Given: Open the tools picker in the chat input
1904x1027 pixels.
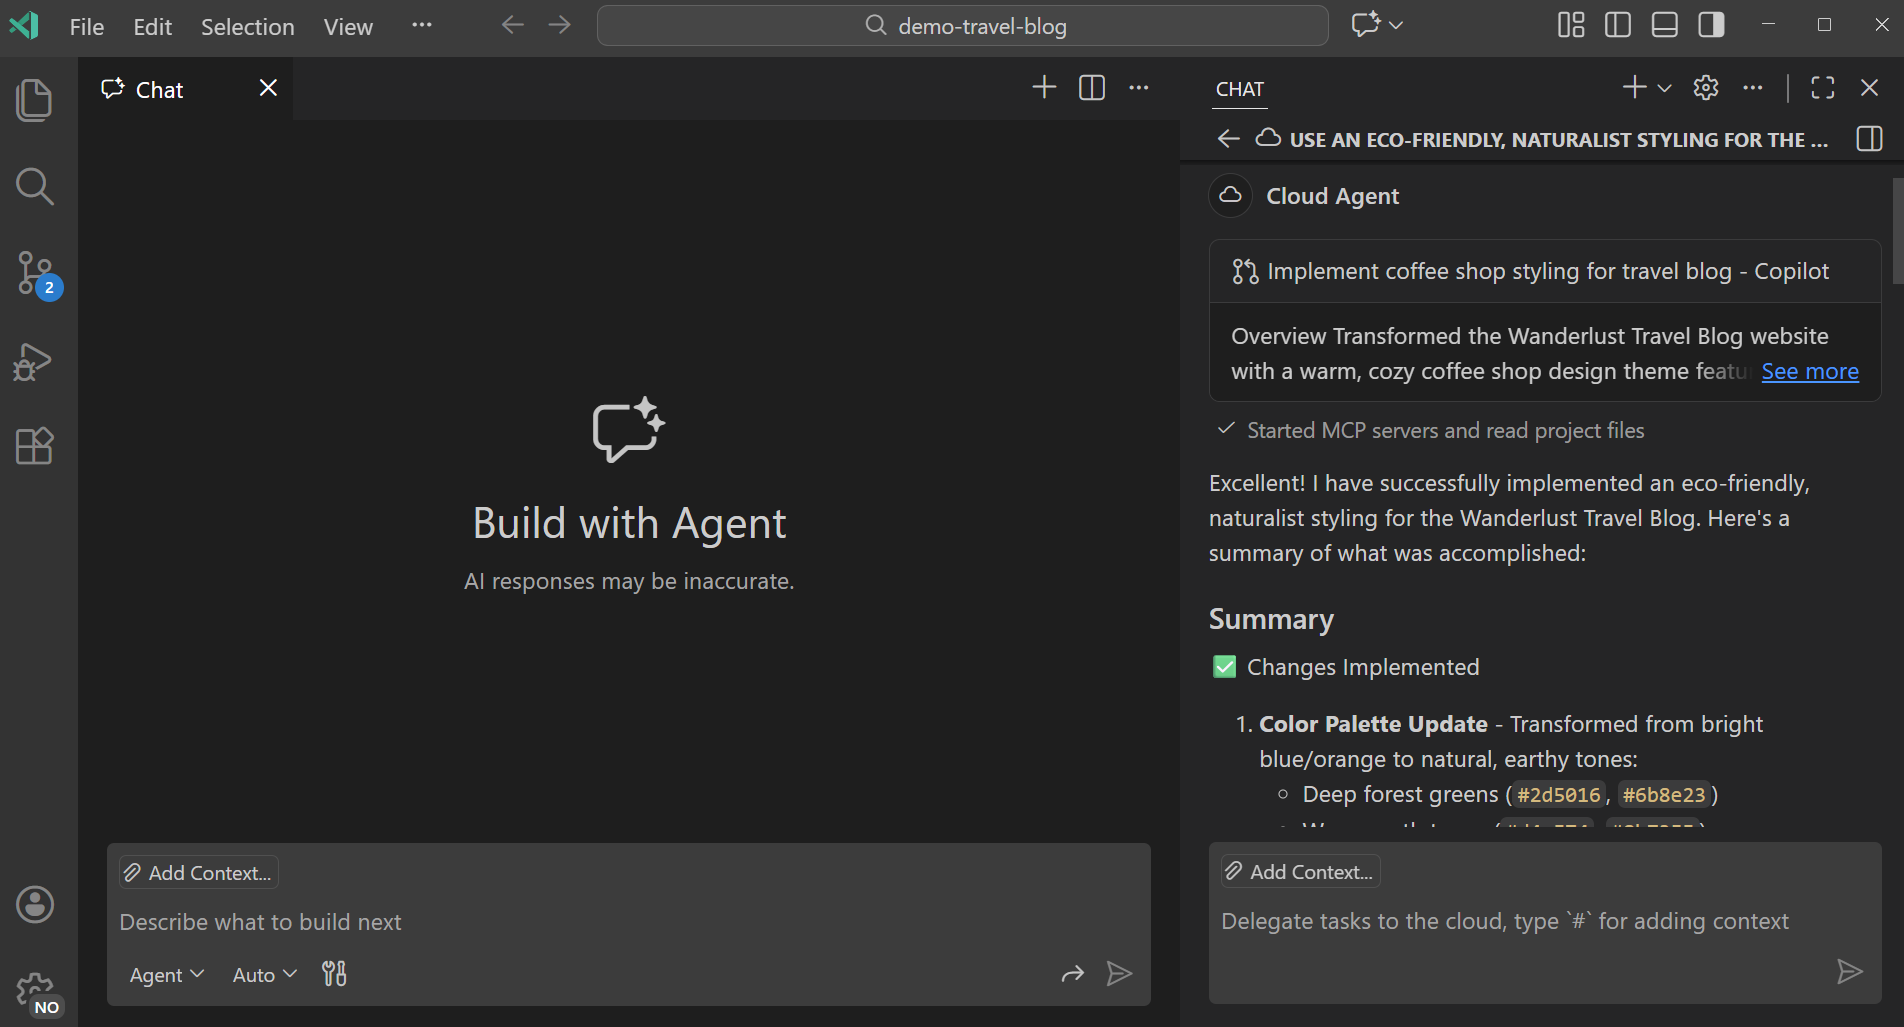Looking at the screenshot, I should point(334,973).
